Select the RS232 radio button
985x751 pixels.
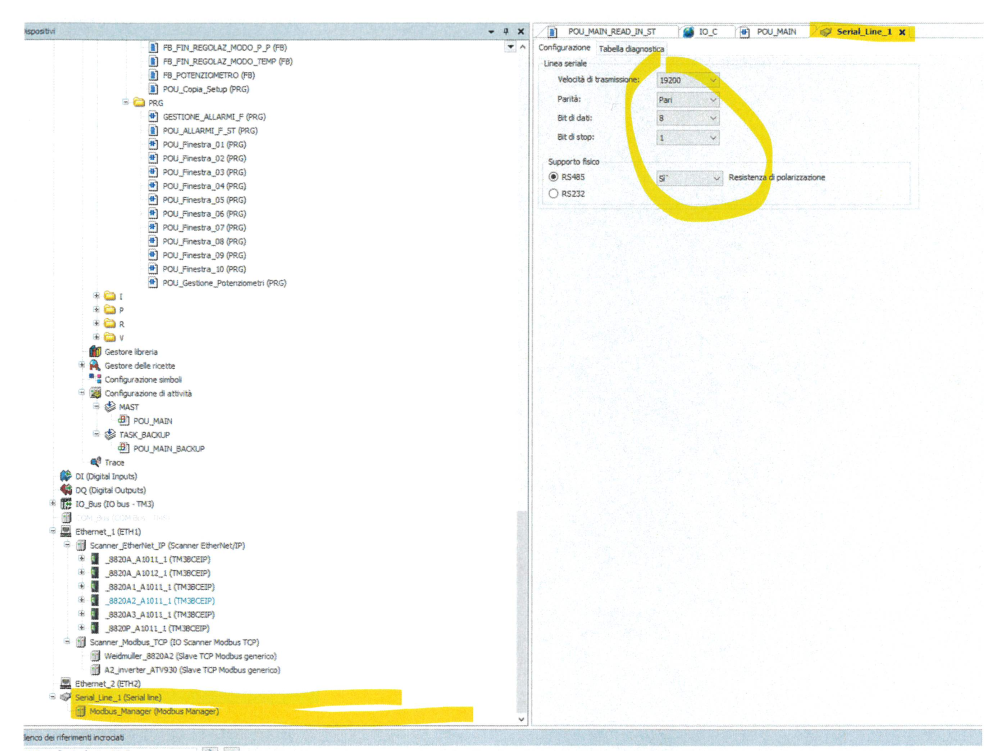point(553,194)
